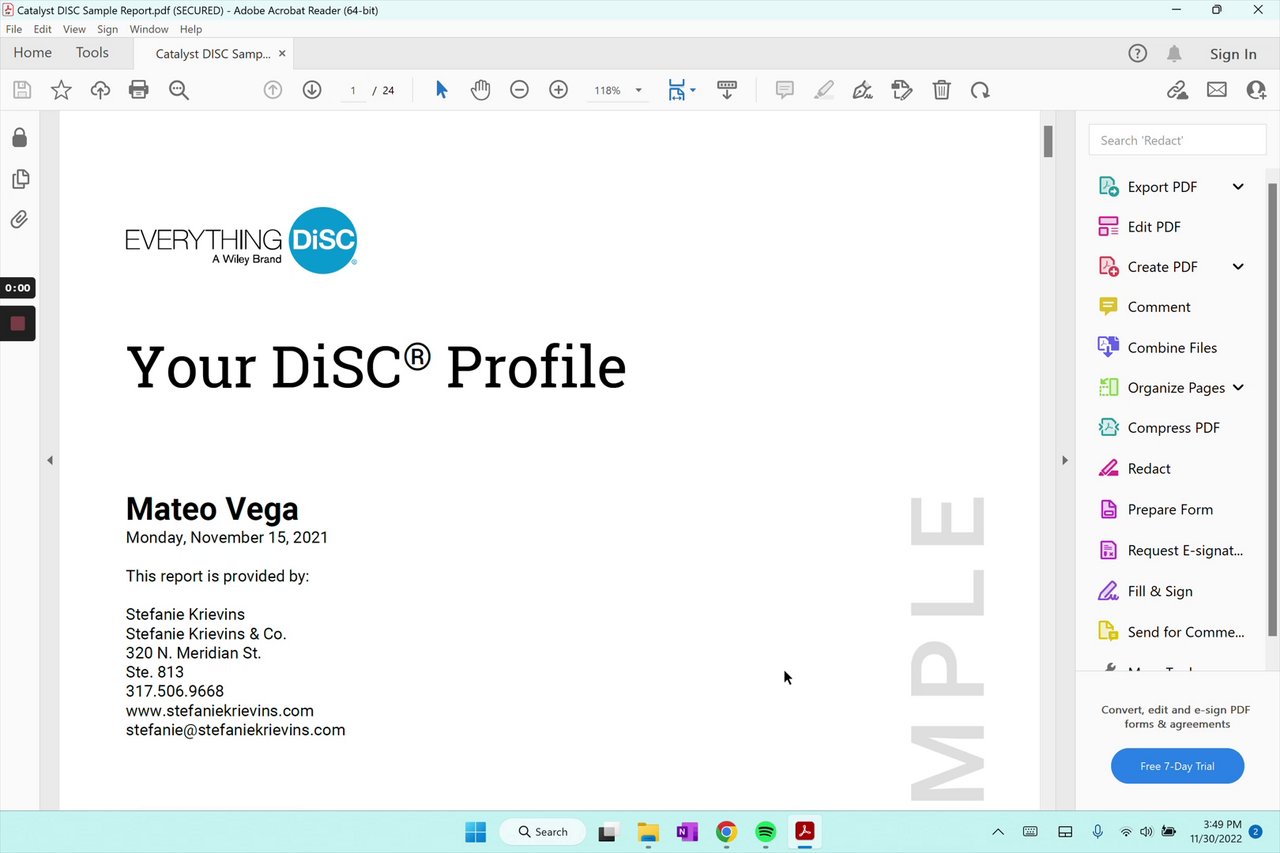Expand the Export PDF options
The height and width of the screenshot is (853, 1280).
(x=1238, y=187)
